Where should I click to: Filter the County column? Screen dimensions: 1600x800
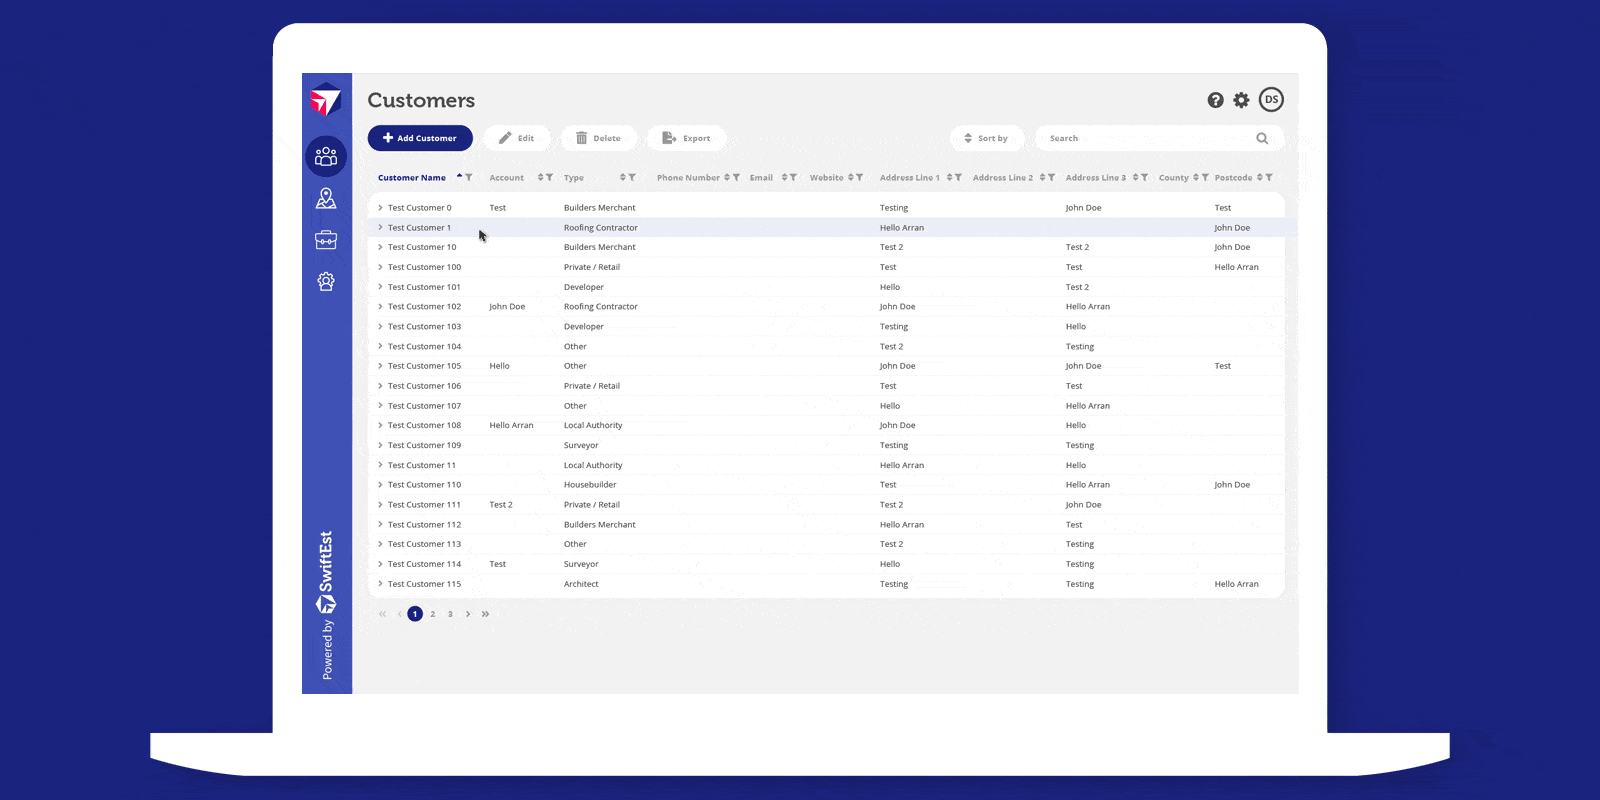(x=1205, y=177)
